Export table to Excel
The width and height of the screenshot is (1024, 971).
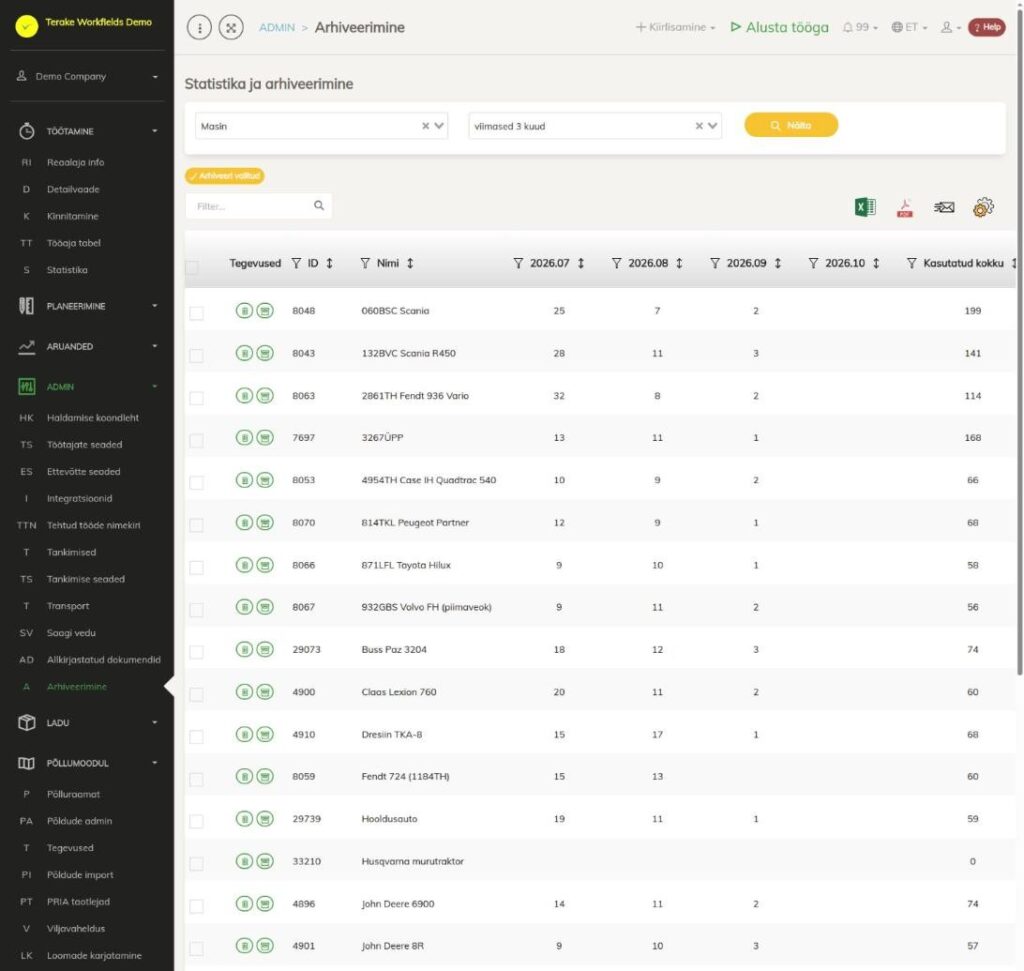tap(865, 207)
